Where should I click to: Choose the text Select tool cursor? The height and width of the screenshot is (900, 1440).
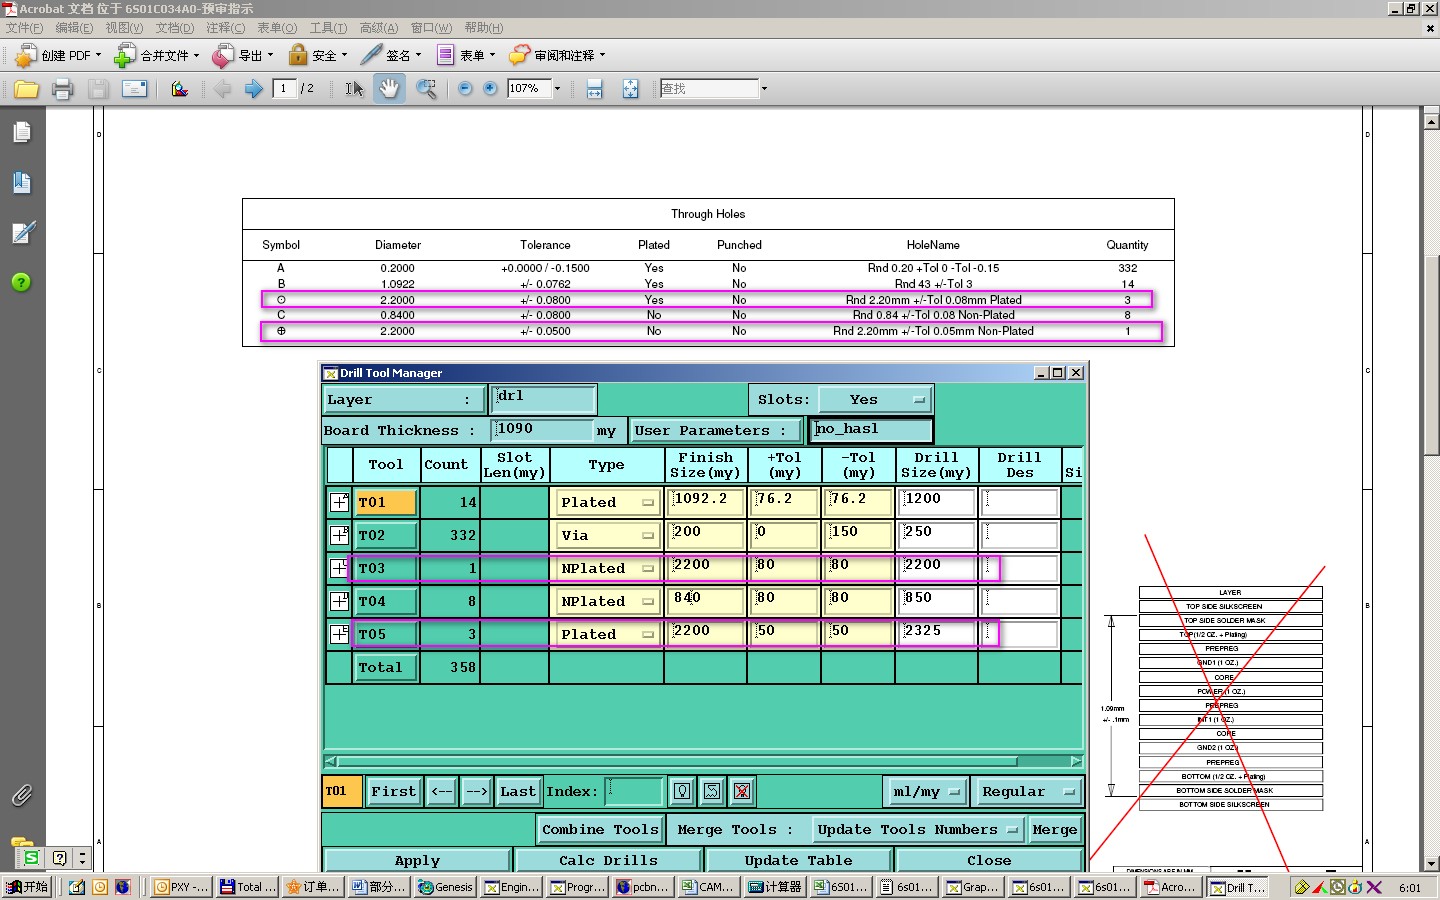coord(354,89)
